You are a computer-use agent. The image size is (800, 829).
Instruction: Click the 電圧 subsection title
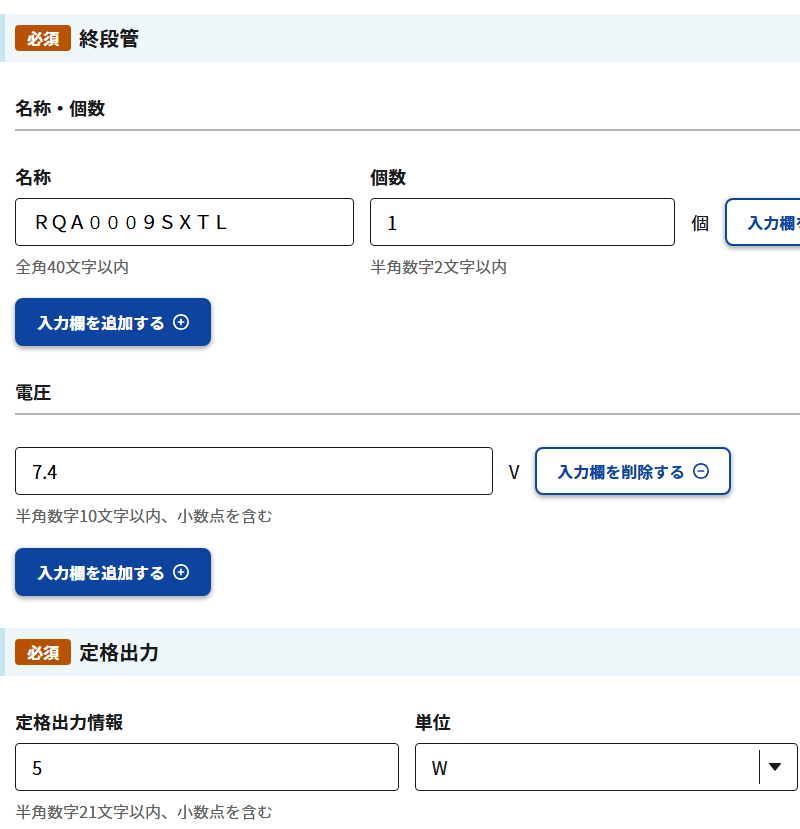(x=33, y=393)
